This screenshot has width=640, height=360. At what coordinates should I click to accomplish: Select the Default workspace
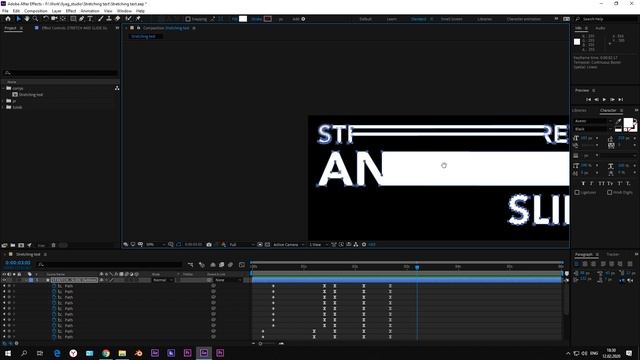(x=365, y=19)
